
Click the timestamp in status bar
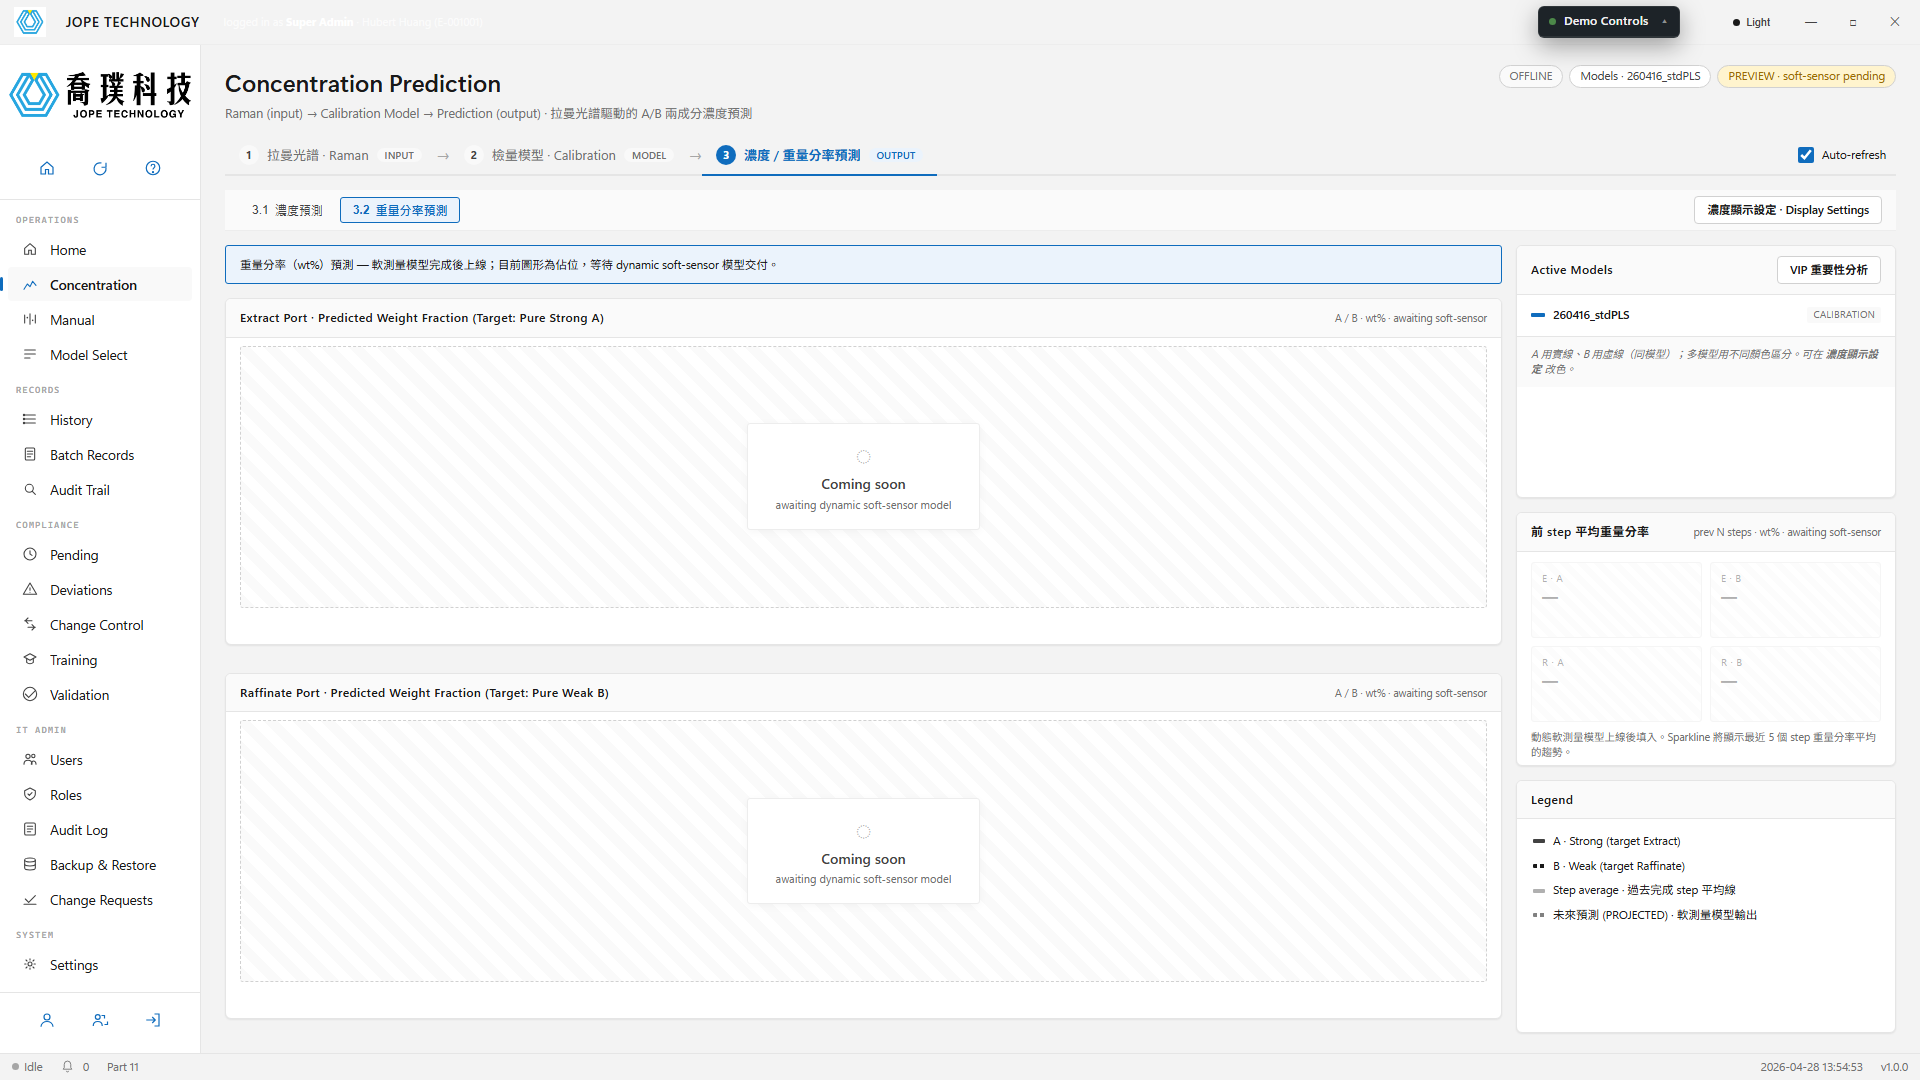1811,1067
